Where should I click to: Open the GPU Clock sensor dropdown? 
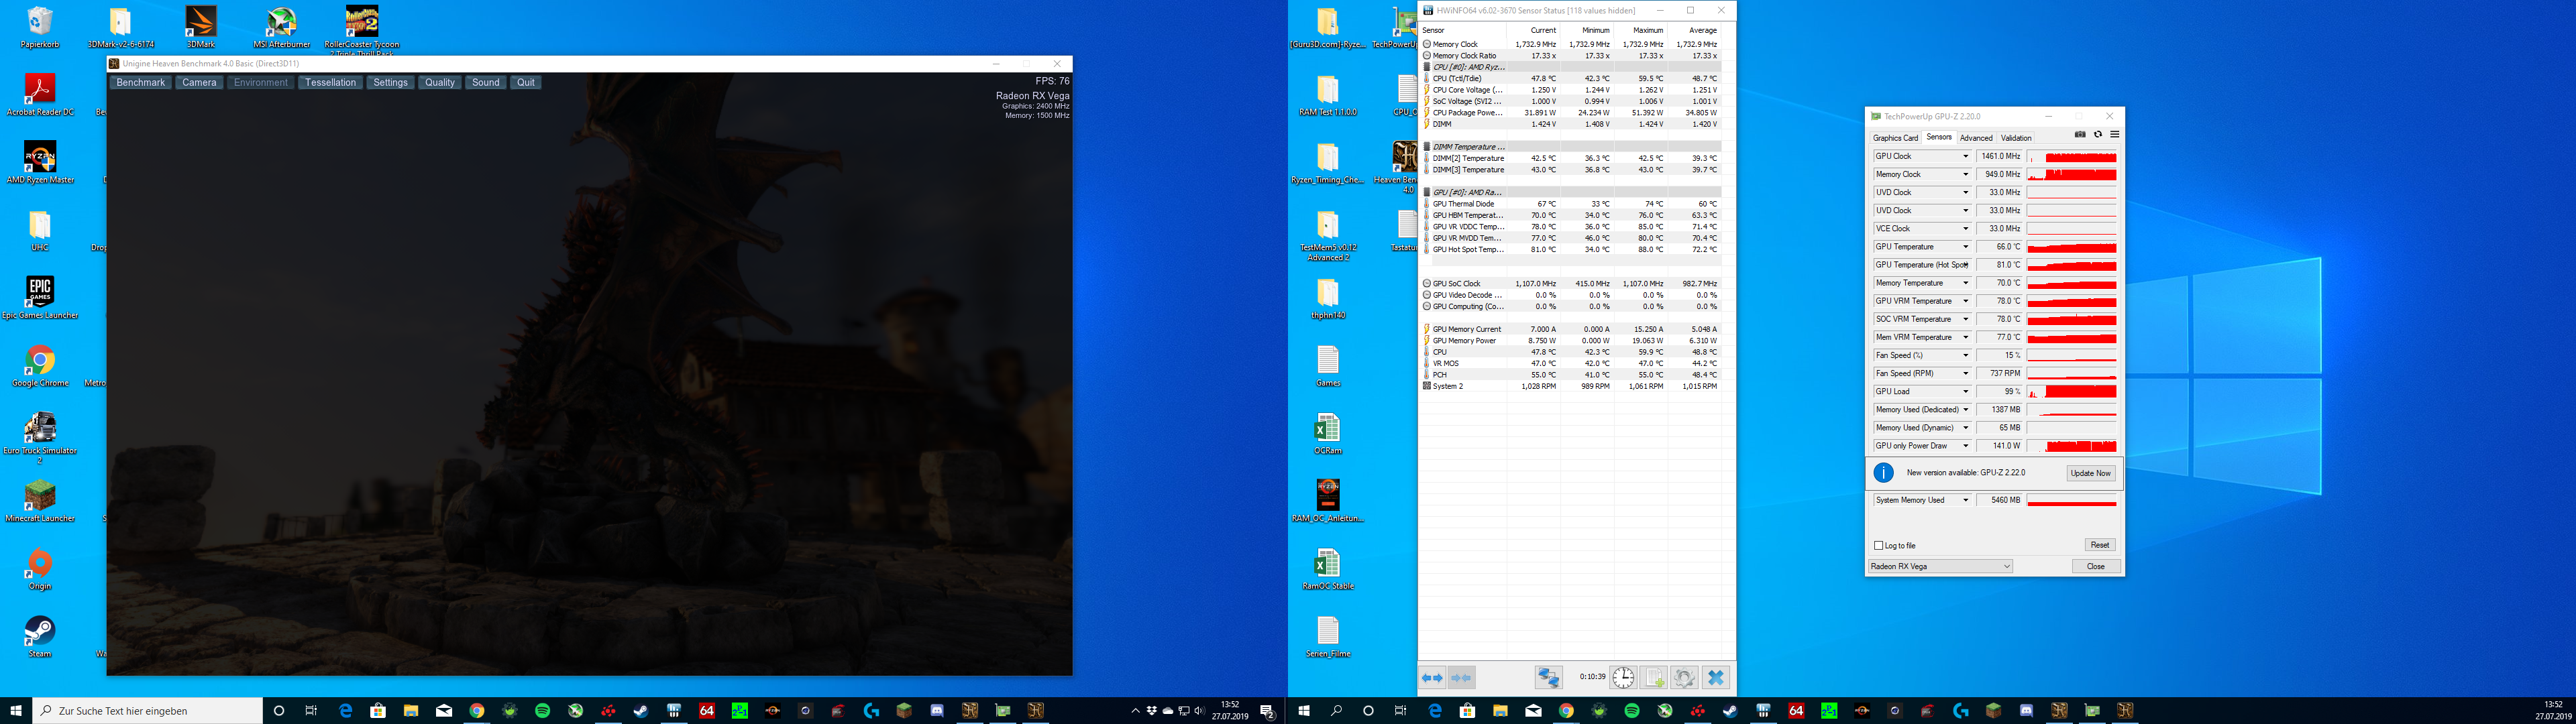(1965, 157)
